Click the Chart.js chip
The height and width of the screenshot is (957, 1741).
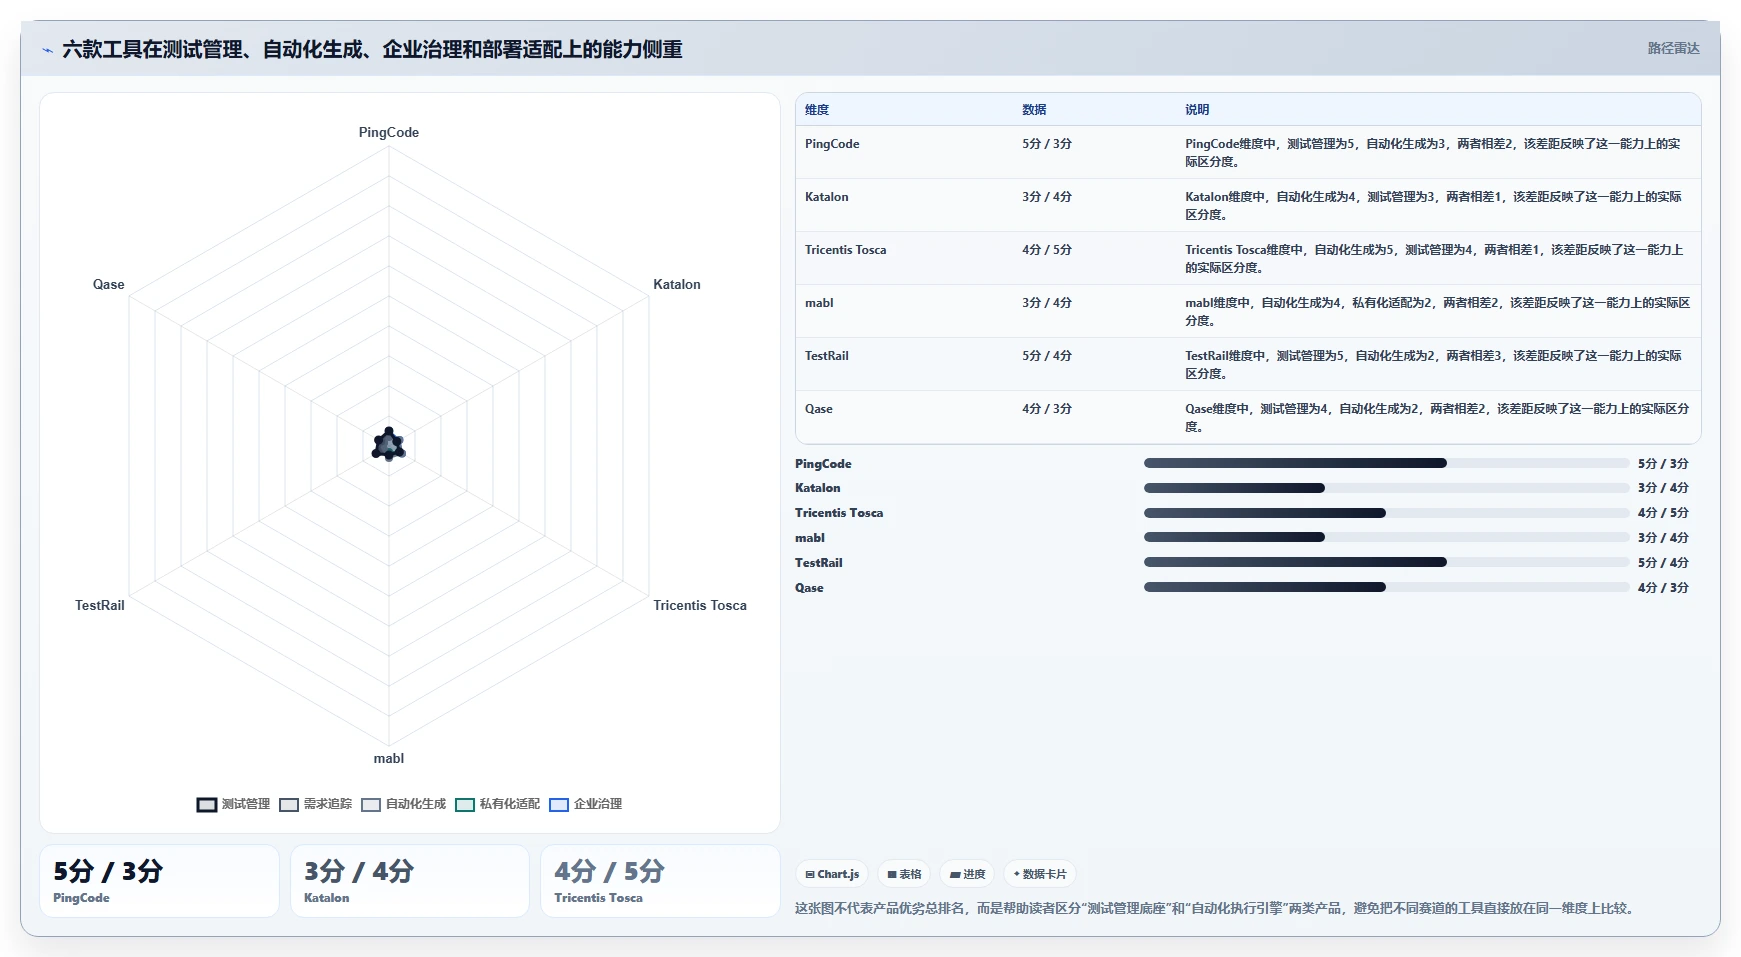[x=832, y=874]
